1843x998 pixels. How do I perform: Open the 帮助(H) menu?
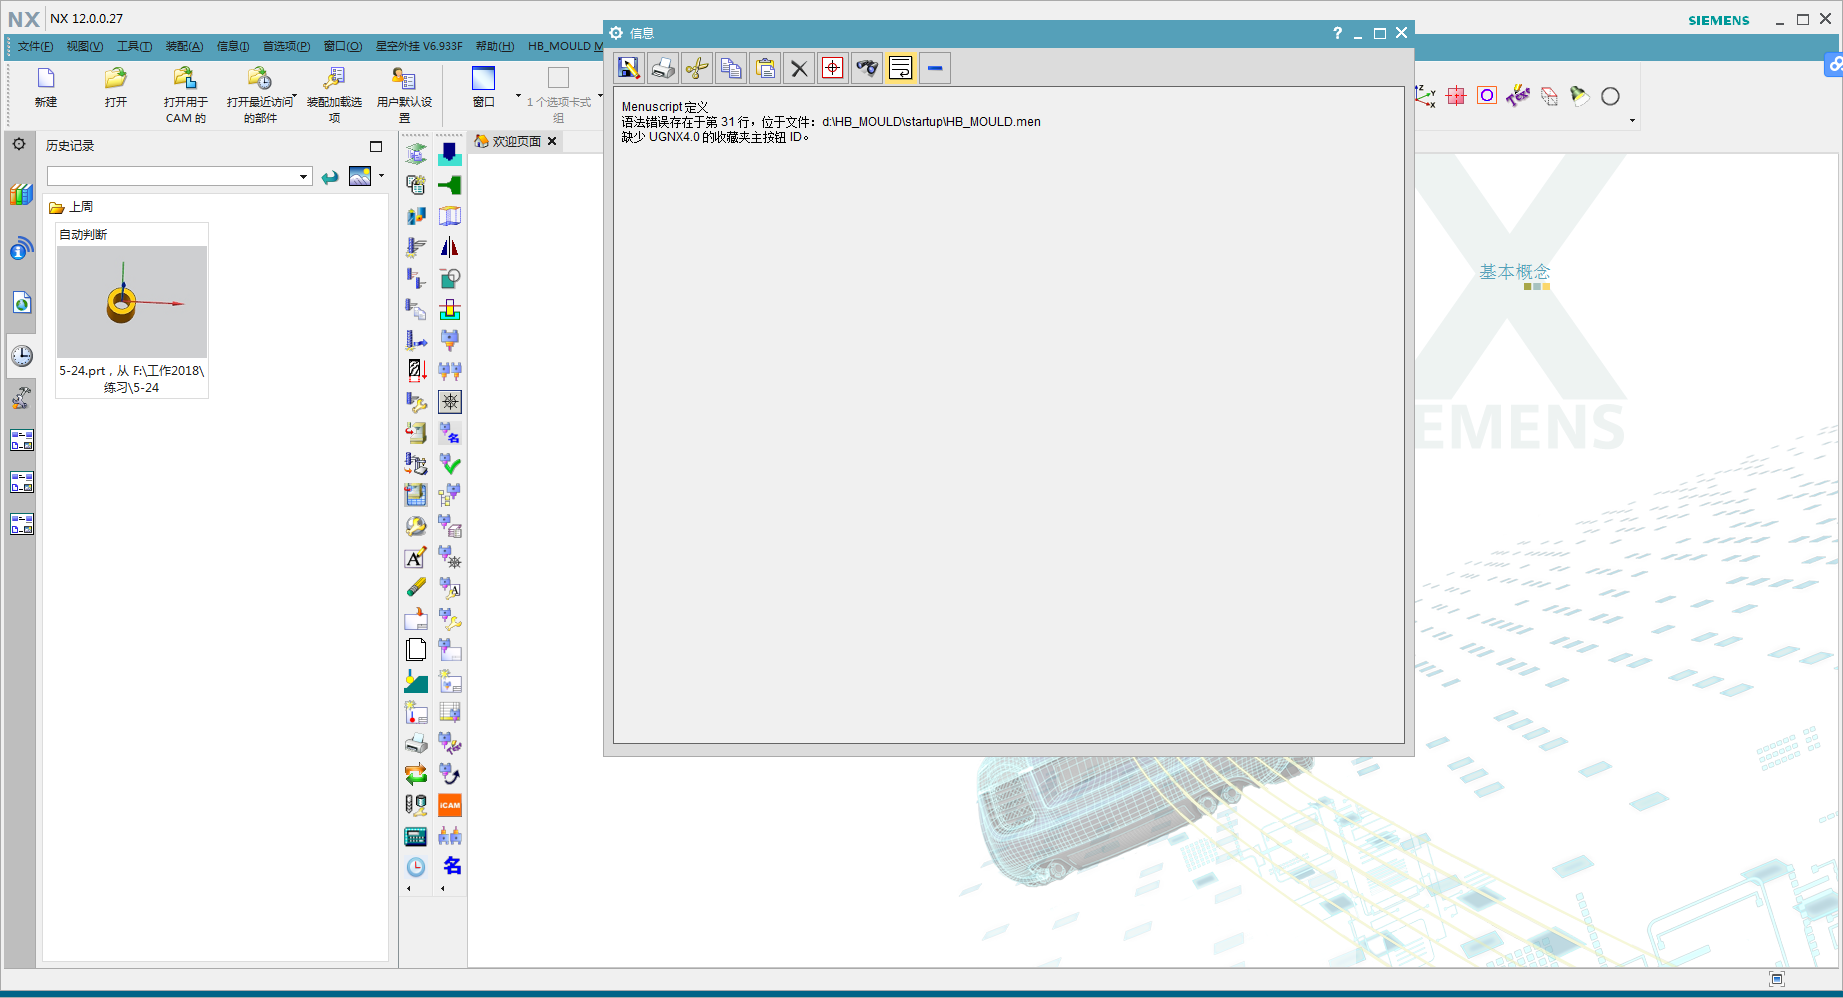click(x=495, y=46)
